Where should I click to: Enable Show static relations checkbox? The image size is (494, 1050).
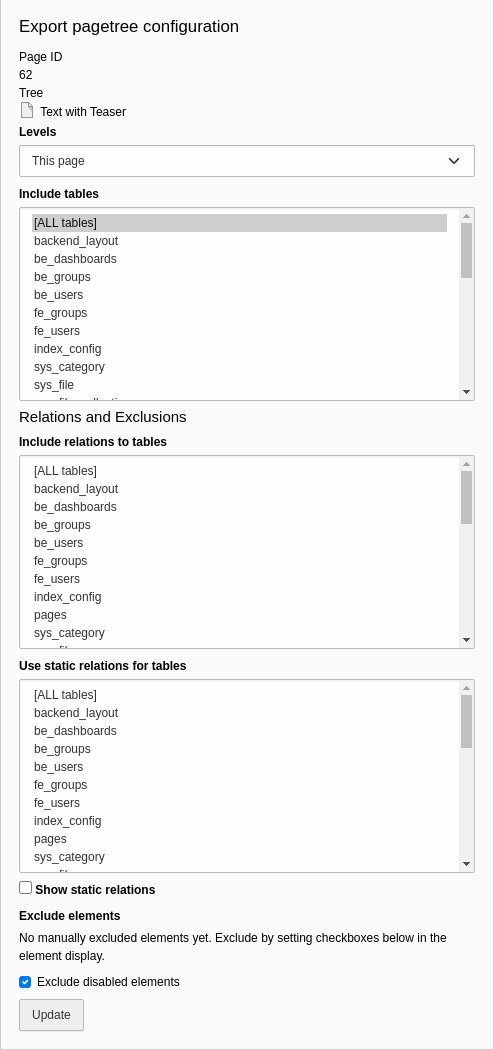pos(25,888)
